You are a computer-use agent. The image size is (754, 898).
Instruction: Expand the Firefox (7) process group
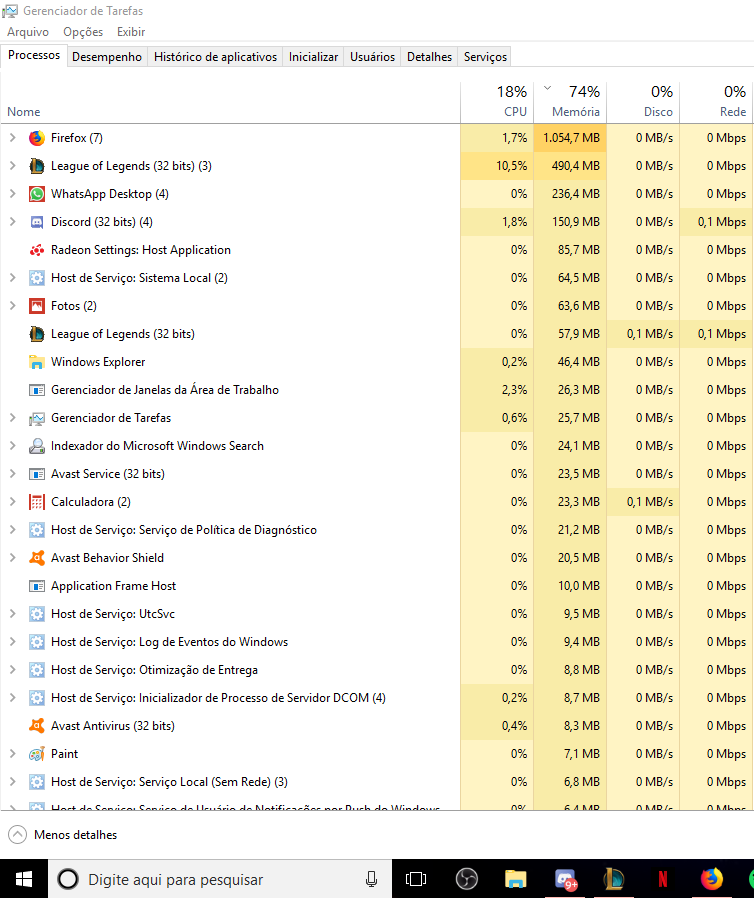coord(13,138)
